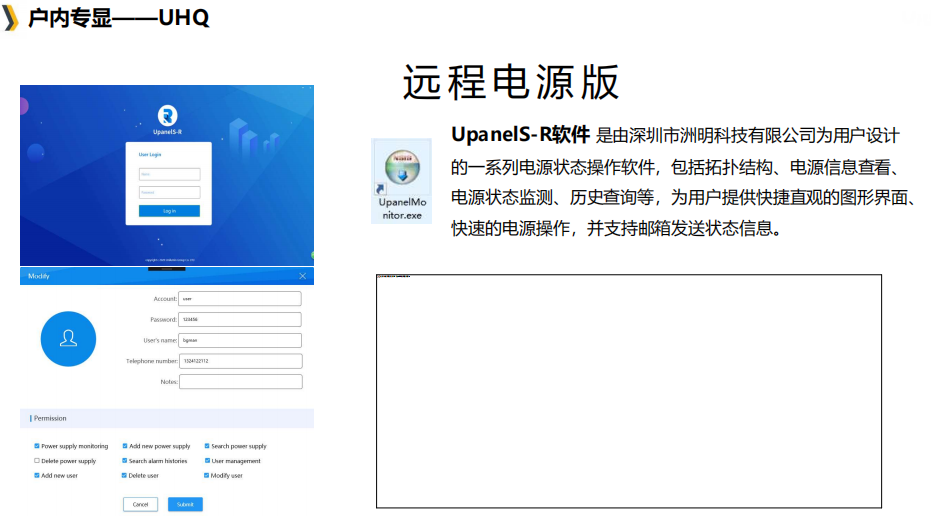Image resolution: width=931 pixels, height=519 pixels.
Task: Click the empty white image placeholder box
Action: coord(628,391)
